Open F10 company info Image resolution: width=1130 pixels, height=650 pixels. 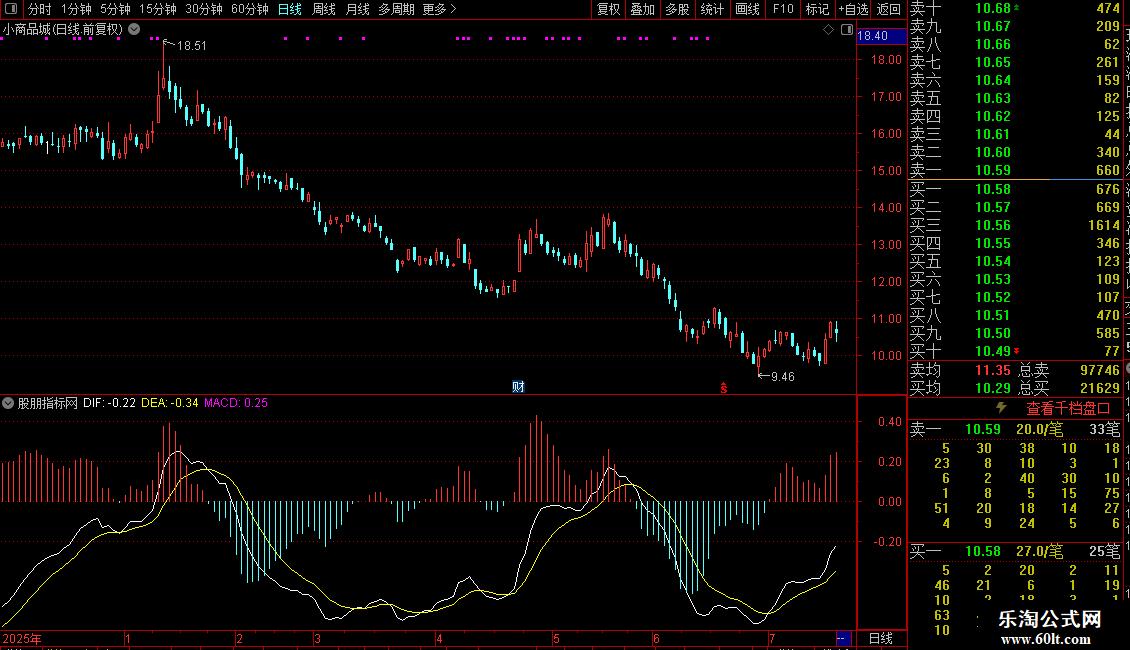point(783,9)
